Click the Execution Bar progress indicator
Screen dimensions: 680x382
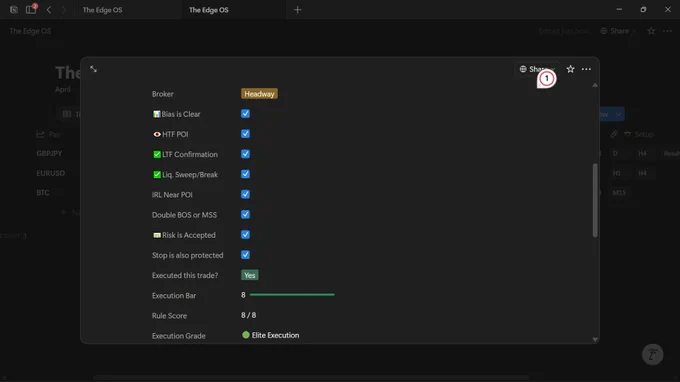click(288, 295)
